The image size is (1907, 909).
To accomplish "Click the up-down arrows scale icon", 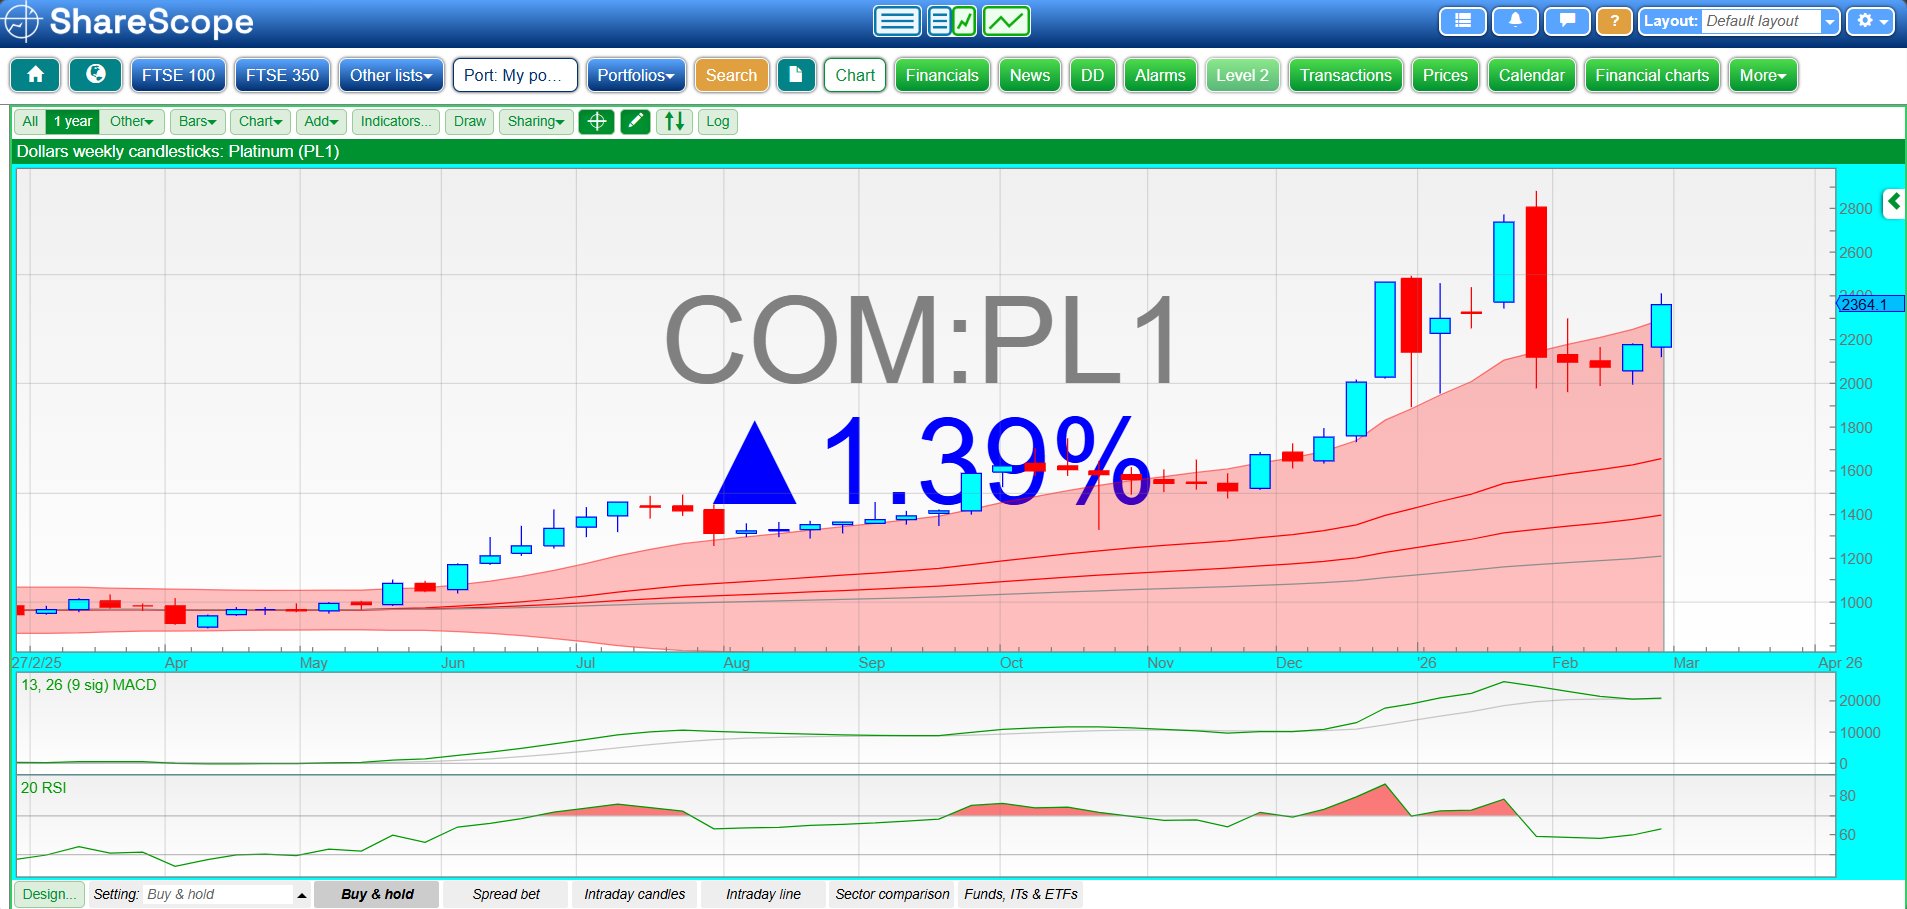I will [x=675, y=122].
